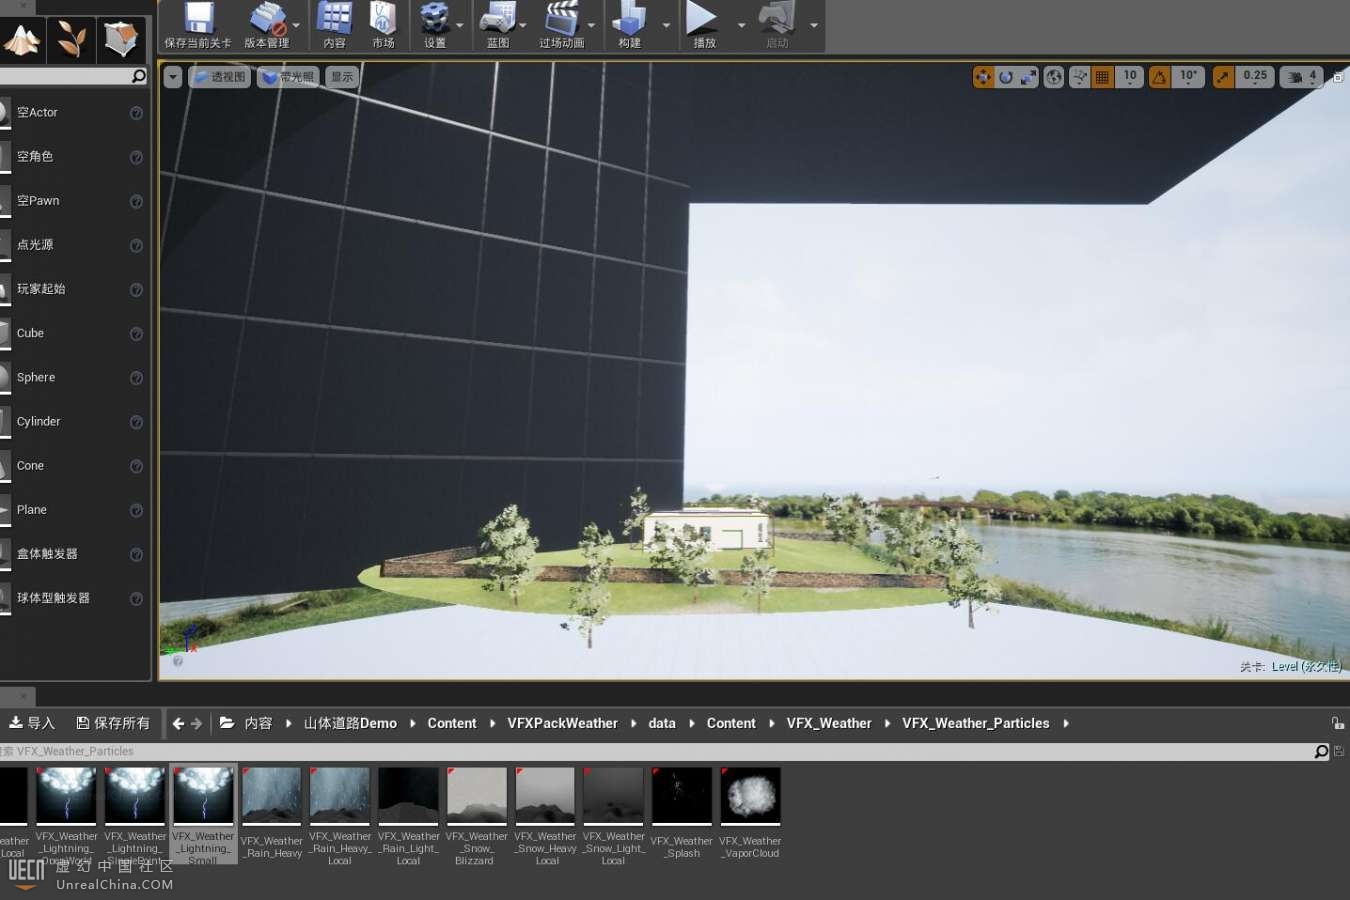Switch to Geometry Editing mode icon

tap(121, 39)
